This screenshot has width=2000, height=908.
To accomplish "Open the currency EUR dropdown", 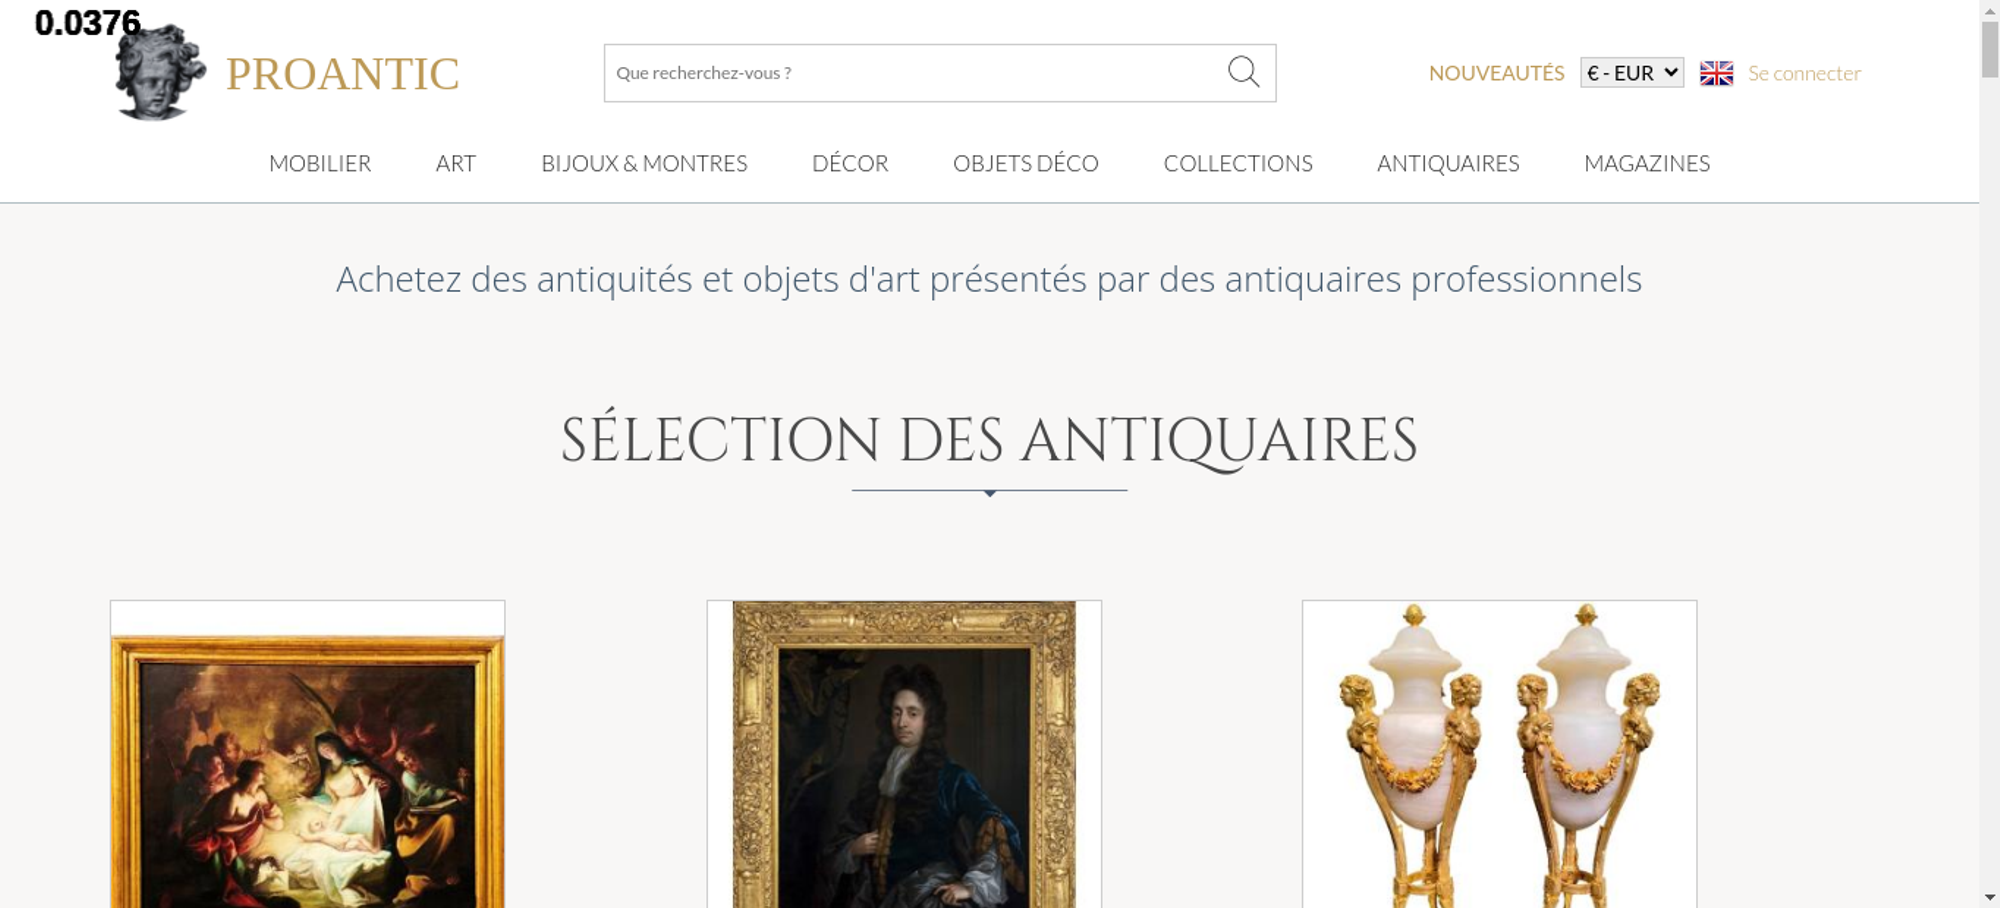I will click(1632, 73).
